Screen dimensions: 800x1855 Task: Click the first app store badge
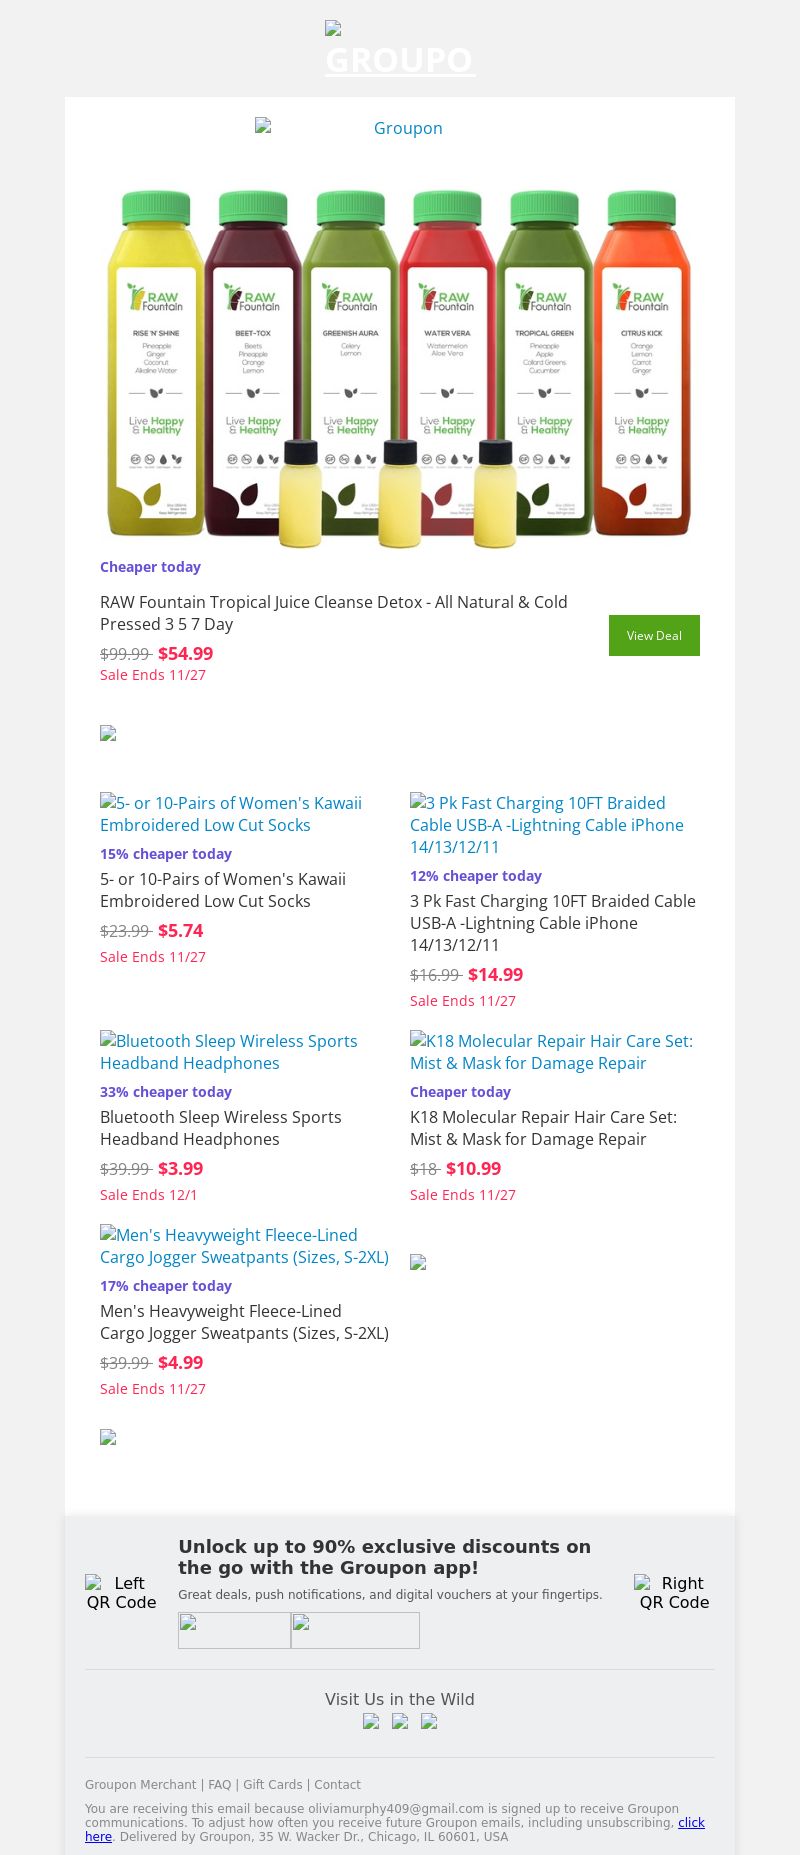click(x=234, y=1630)
